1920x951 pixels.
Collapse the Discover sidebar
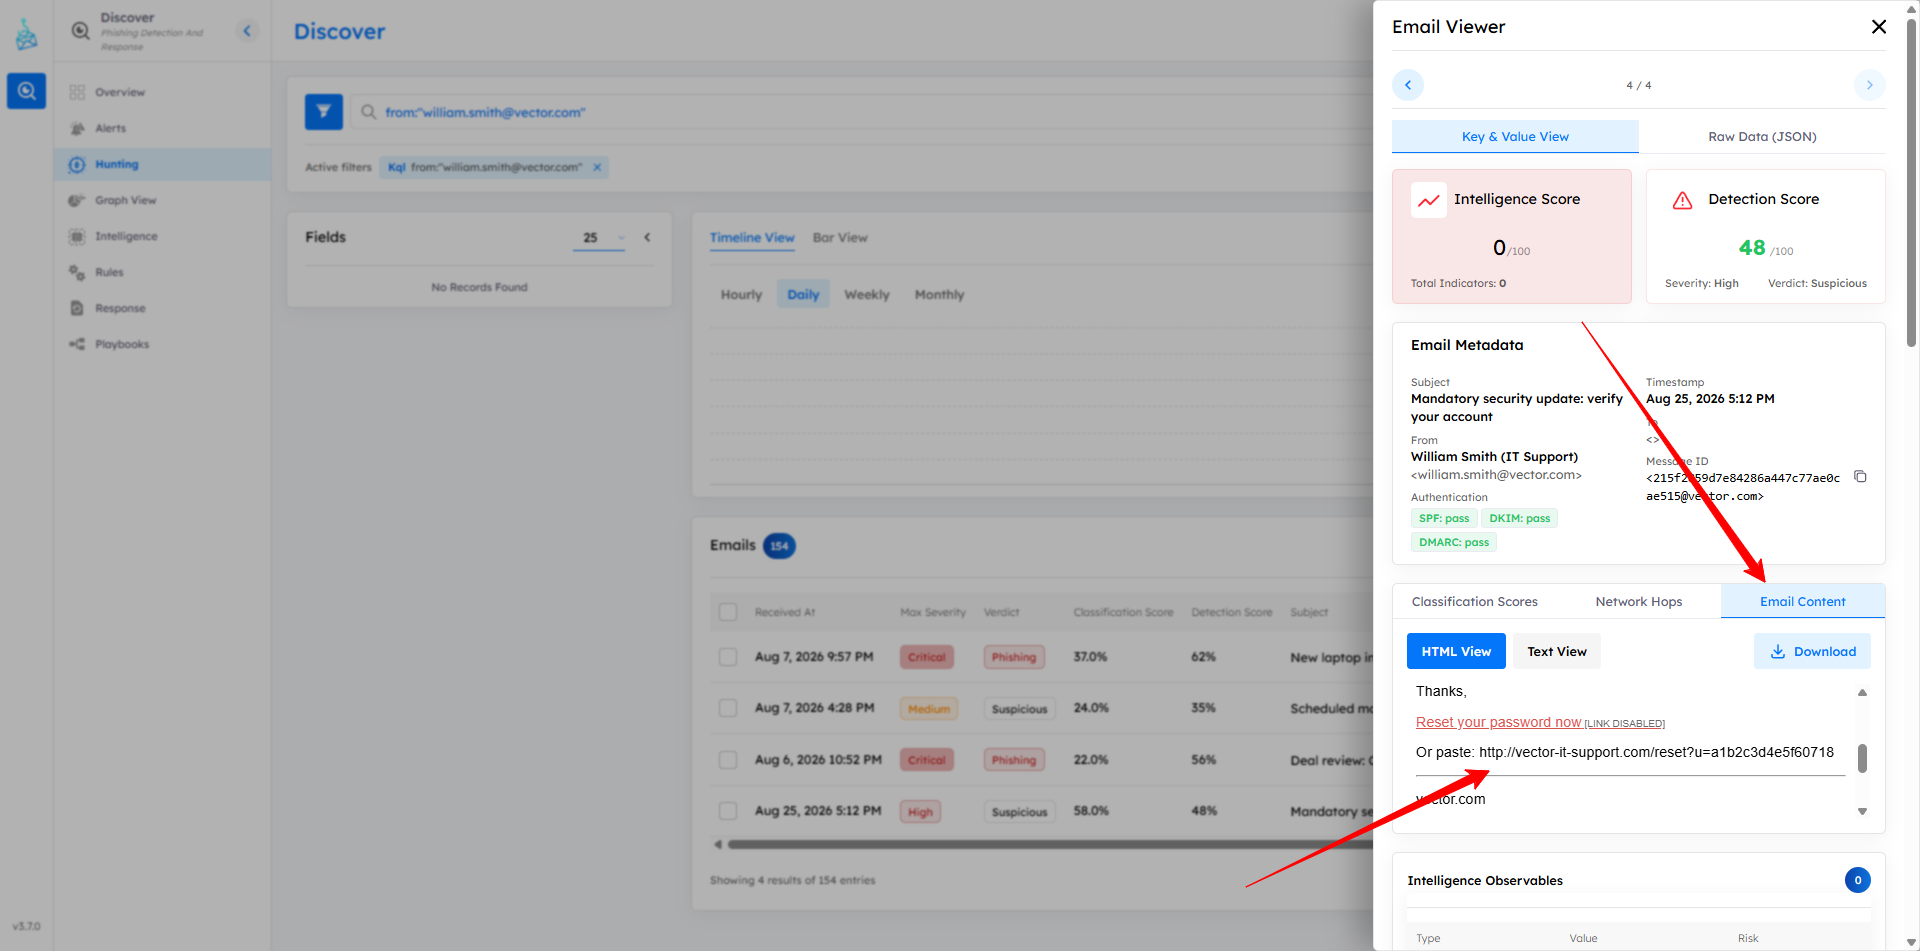point(247,31)
